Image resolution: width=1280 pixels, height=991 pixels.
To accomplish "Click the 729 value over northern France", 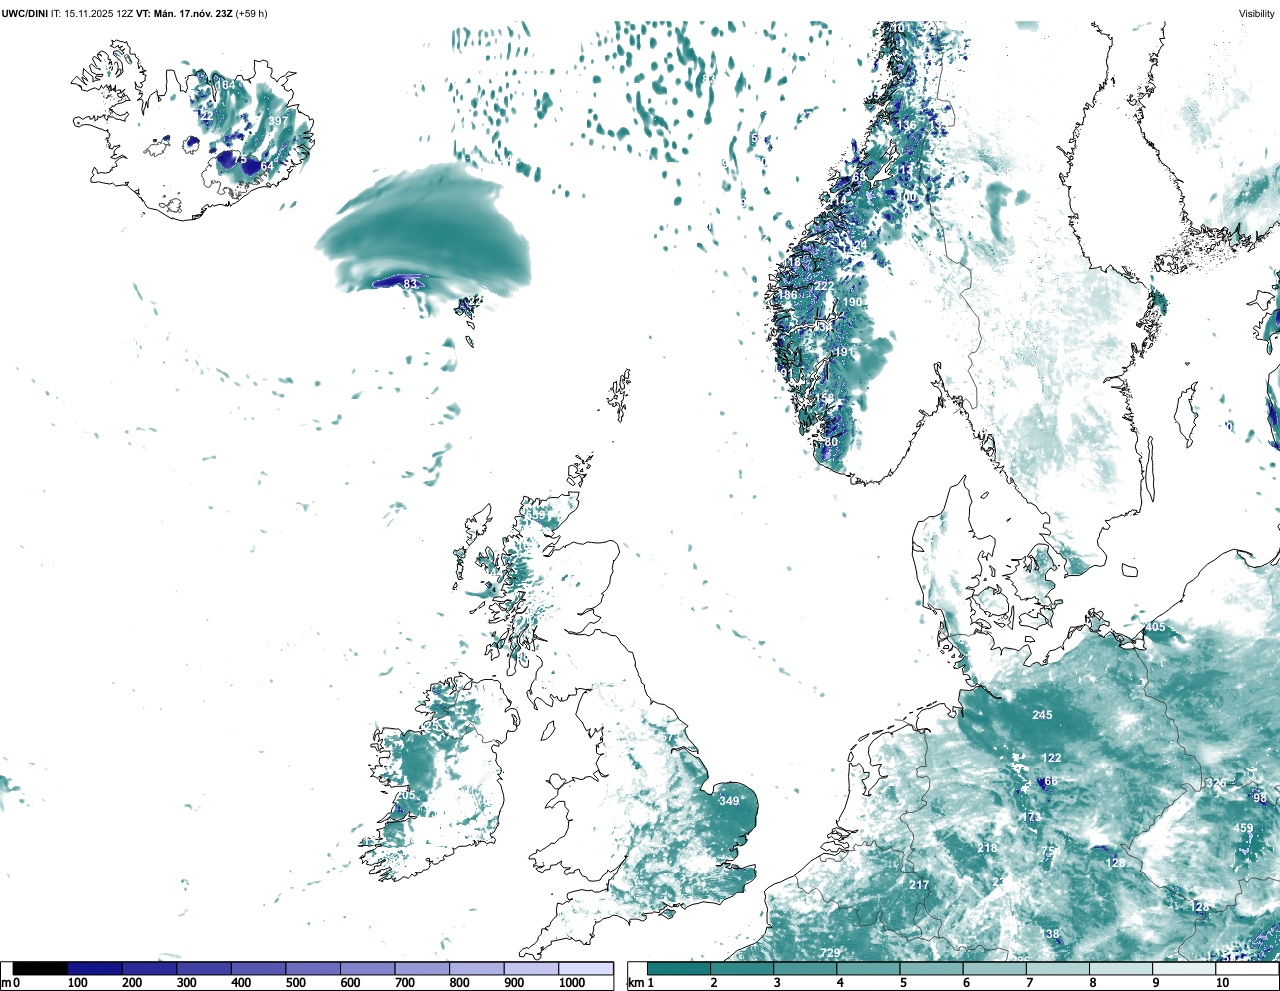I will [x=830, y=953].
